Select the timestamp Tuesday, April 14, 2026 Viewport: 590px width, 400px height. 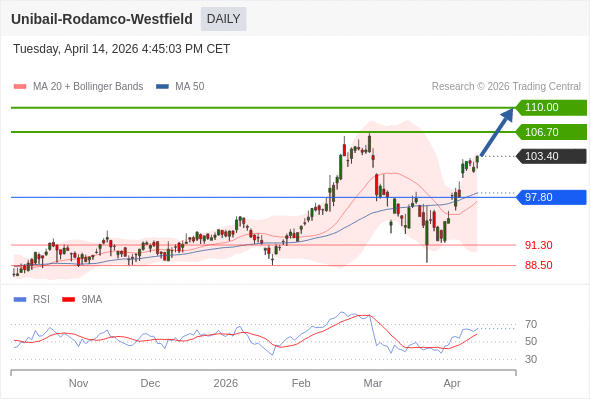(122, 49)
